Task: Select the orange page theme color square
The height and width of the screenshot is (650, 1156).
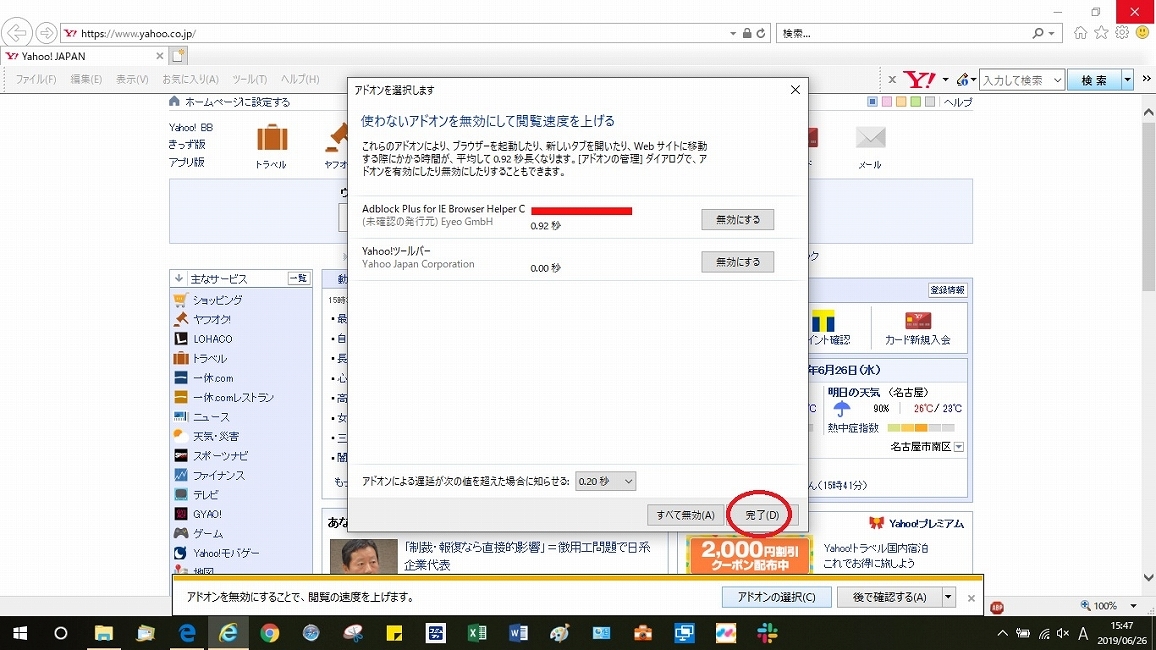Action: 901,102
